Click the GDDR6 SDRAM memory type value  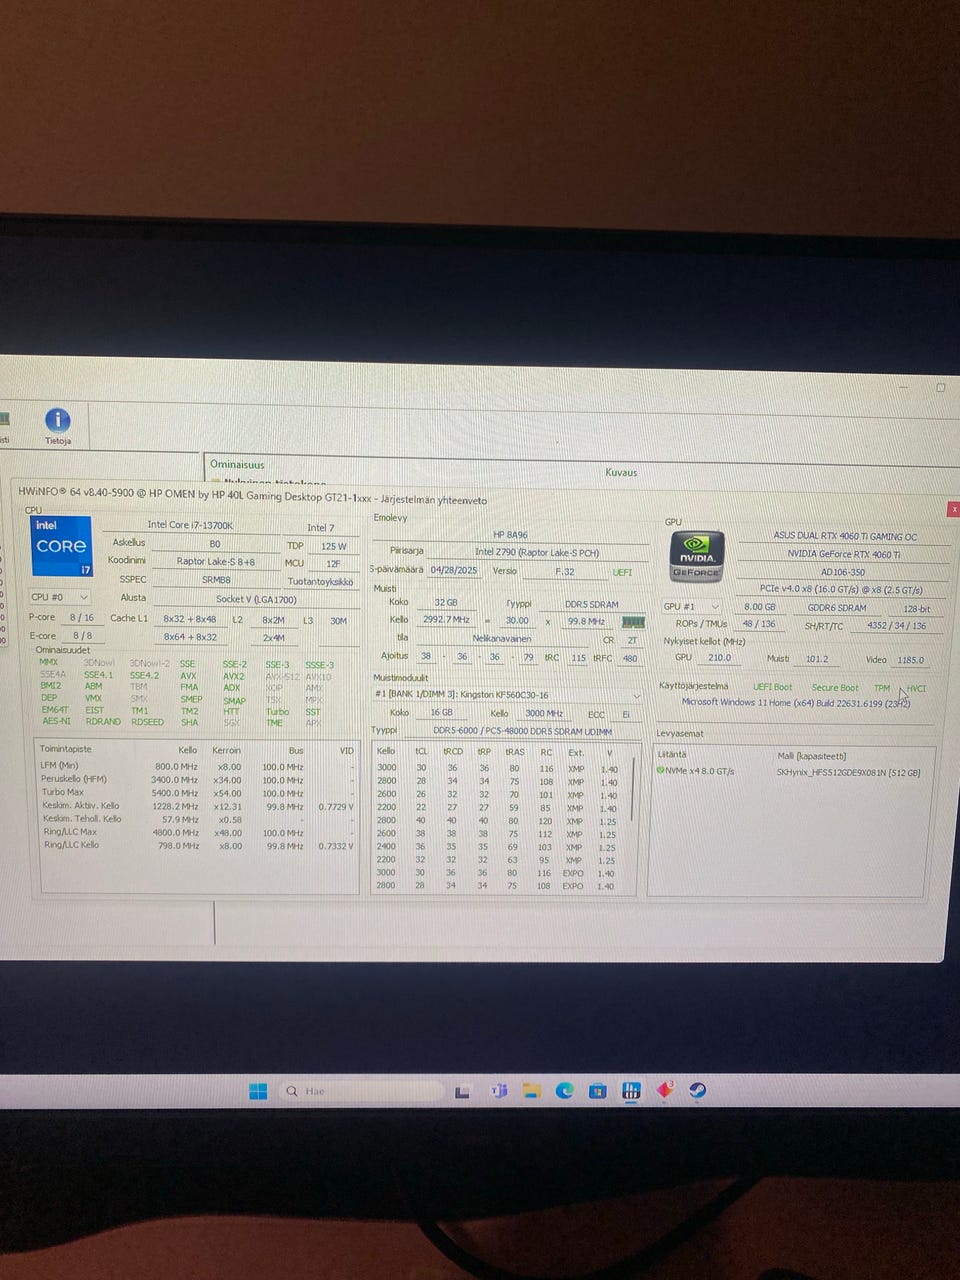(x=837, y=607)
